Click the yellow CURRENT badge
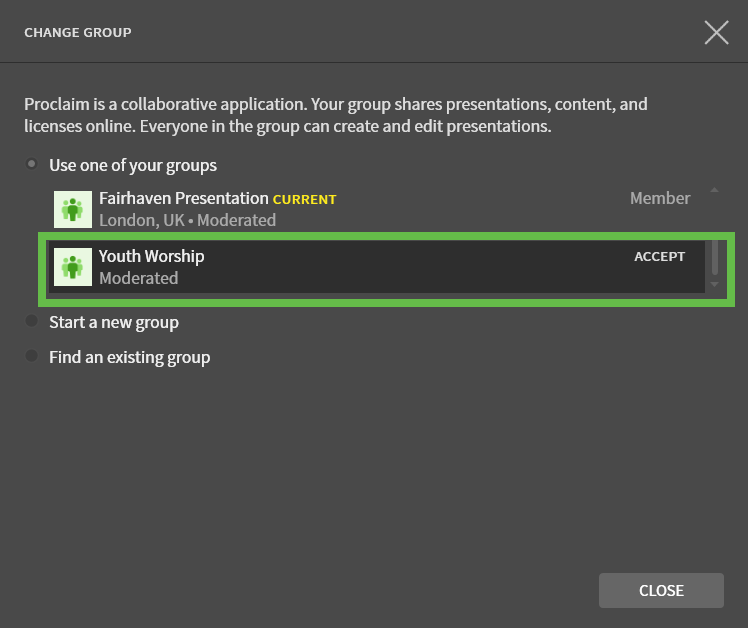 pos(304,199)
